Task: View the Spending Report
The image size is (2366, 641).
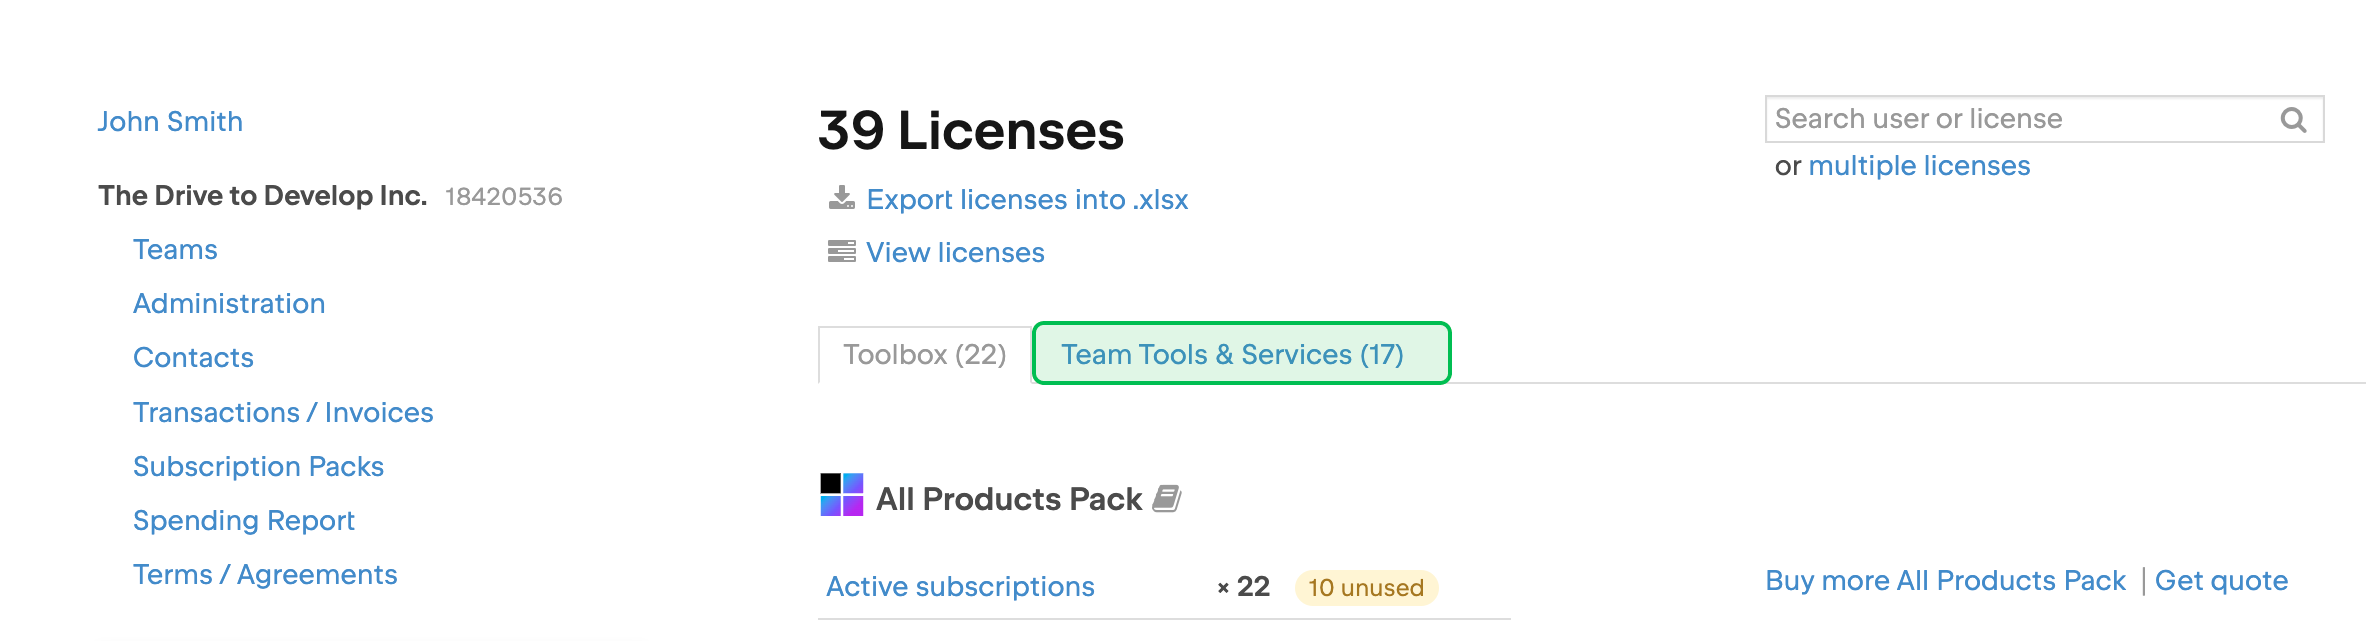Action: click(x=244, y=519)
